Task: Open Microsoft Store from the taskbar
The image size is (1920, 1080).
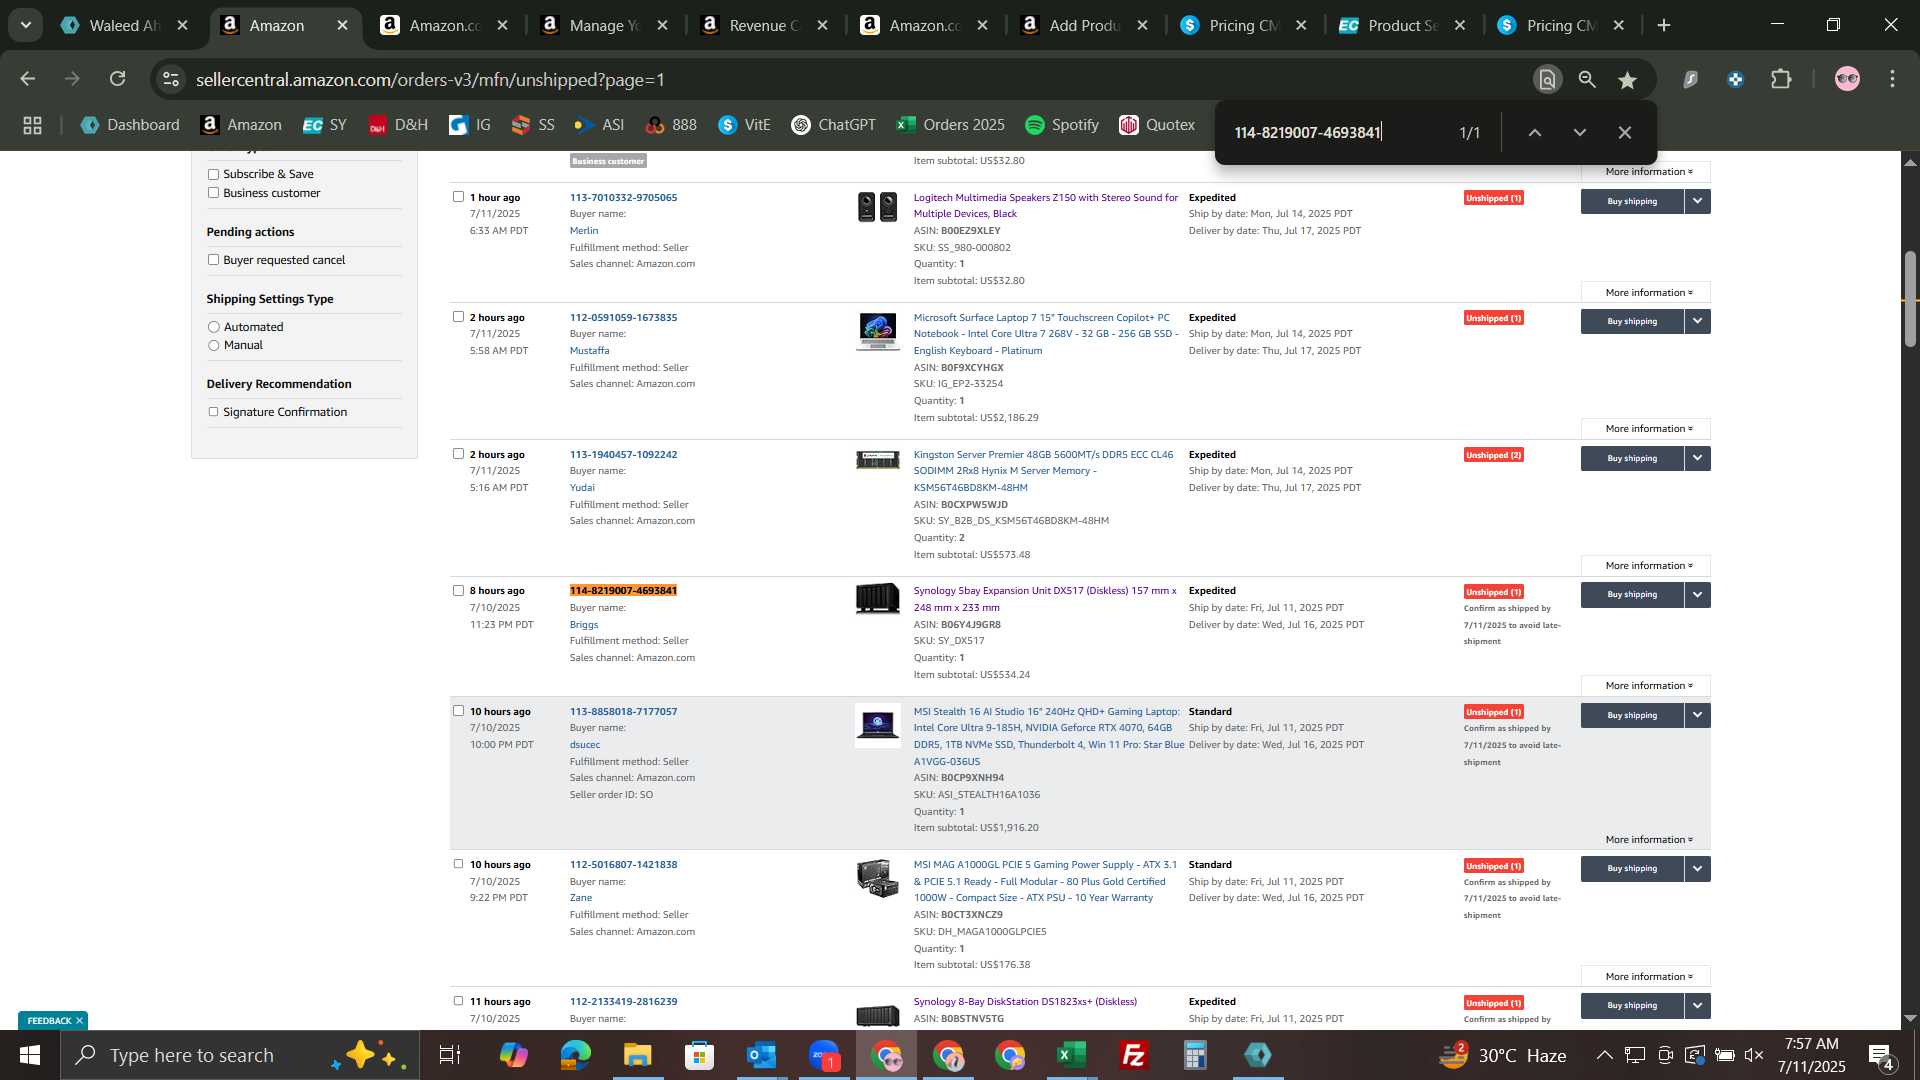Action: pyautogui.click(x=699, y=1055)
